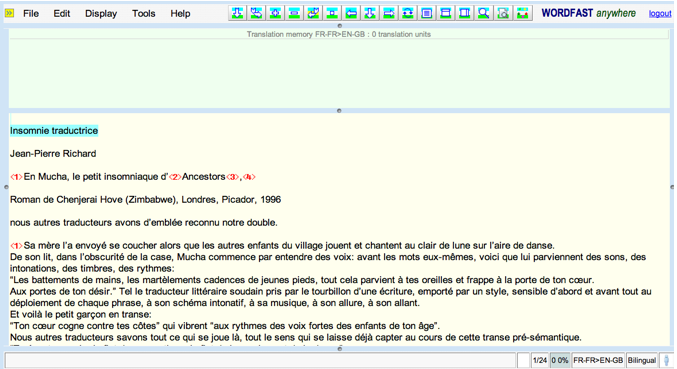Click the down arrow icon between left and right arrows
The width and height of the screenshot is (677, 369).
pos(370,13)
